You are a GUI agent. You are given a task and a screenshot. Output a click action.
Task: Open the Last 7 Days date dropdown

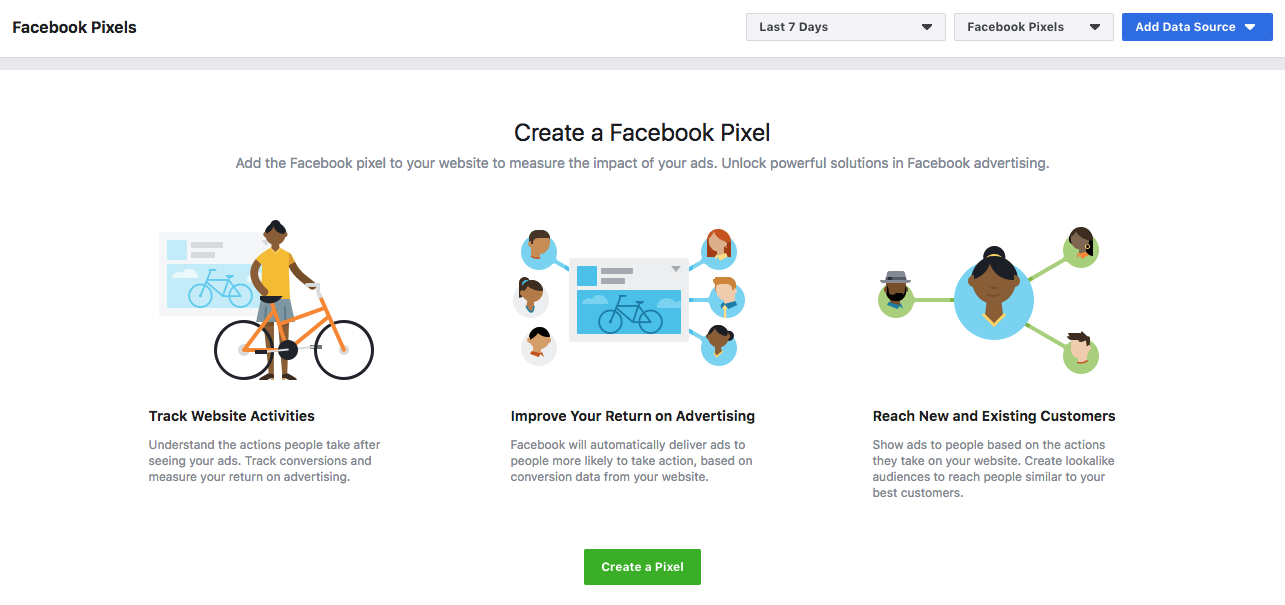[845, 27]
